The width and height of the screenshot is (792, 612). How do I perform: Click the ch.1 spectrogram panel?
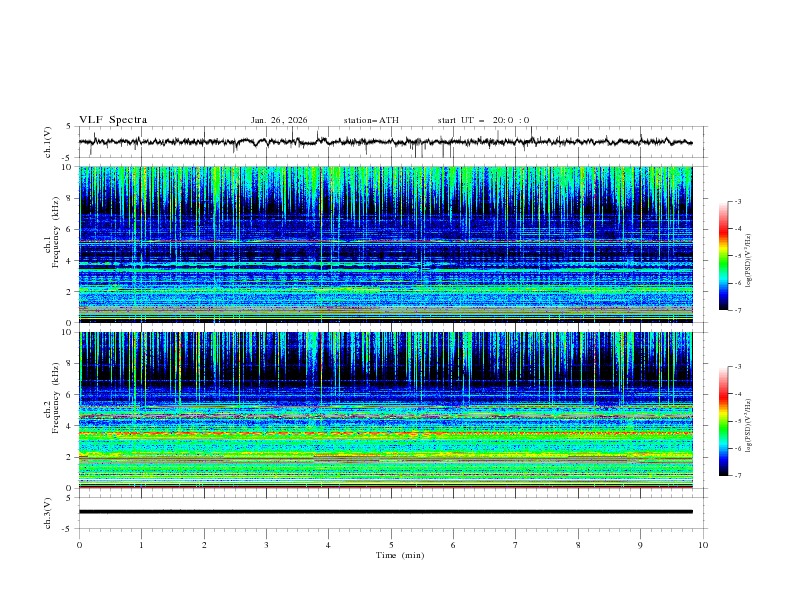point(385,244)
